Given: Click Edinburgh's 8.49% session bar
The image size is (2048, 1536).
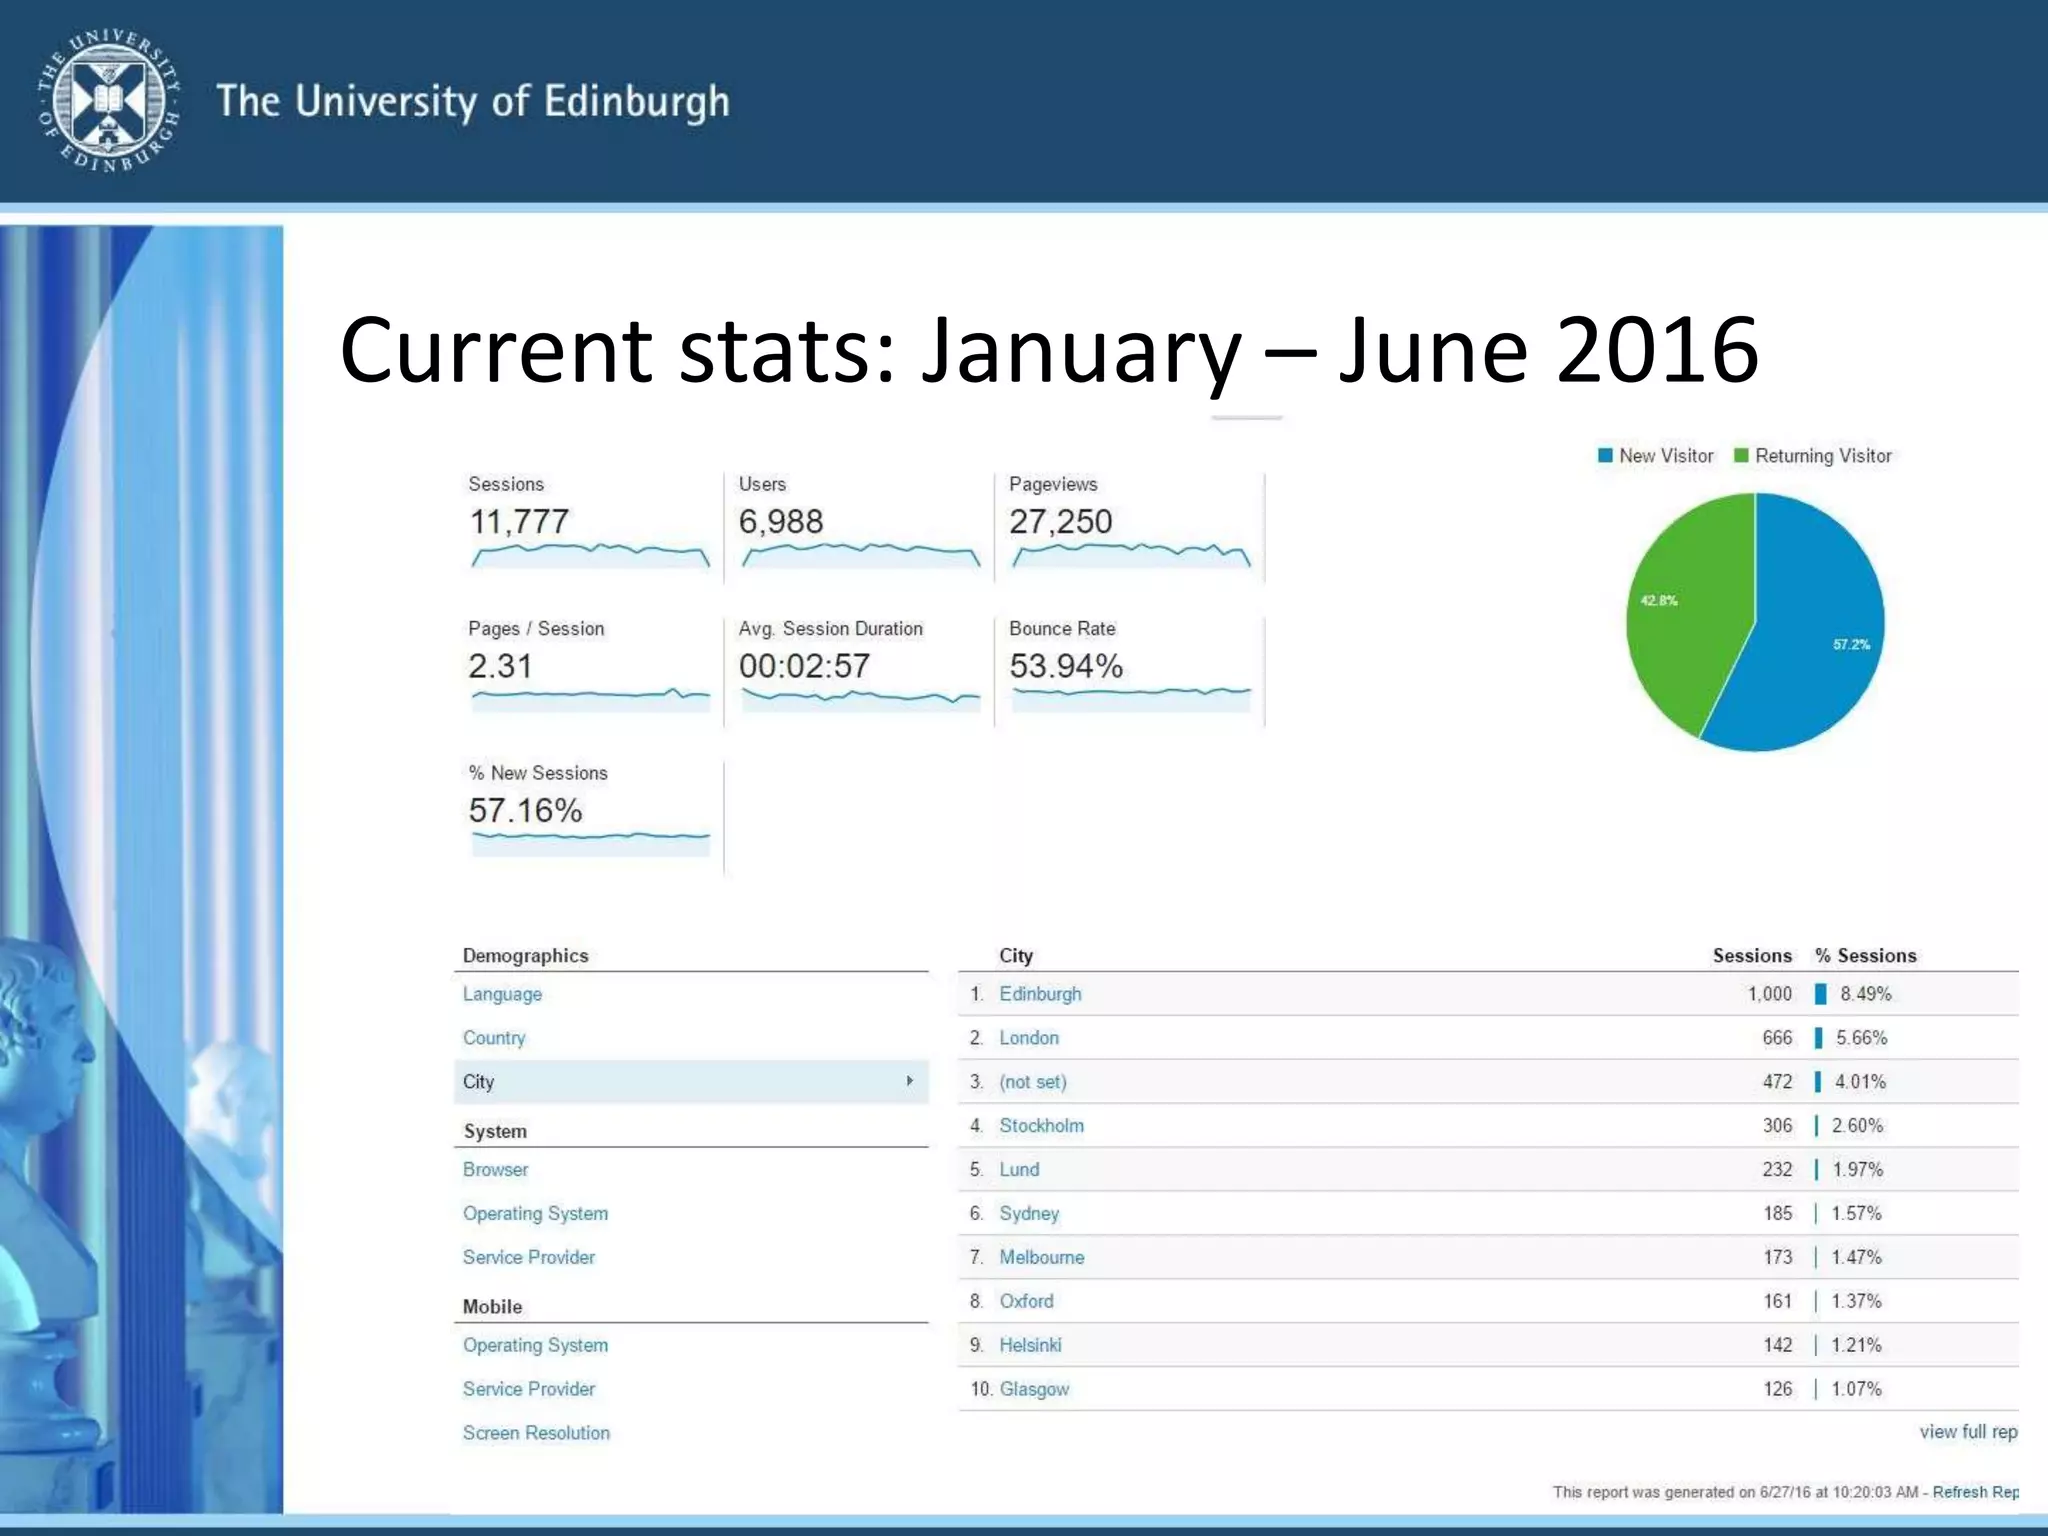Looking at the screenshot, I should [1820, 994].
